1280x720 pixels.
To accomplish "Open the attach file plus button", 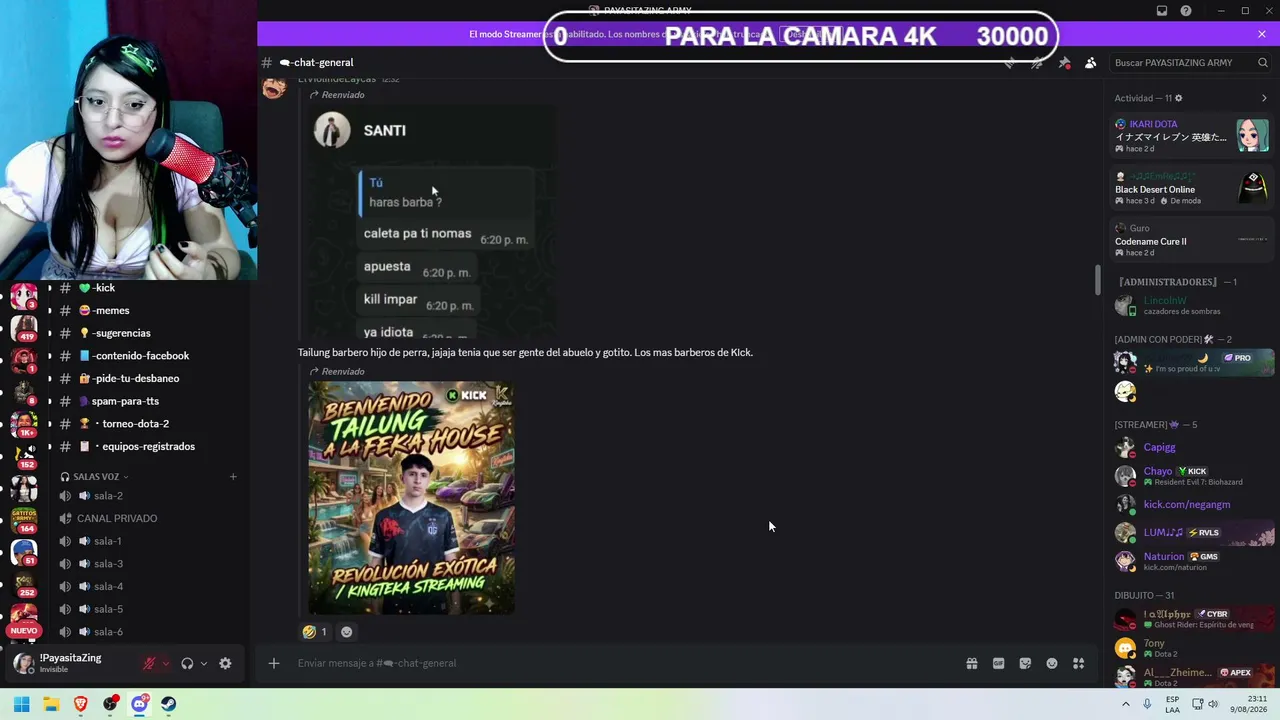I will point(274,663).
